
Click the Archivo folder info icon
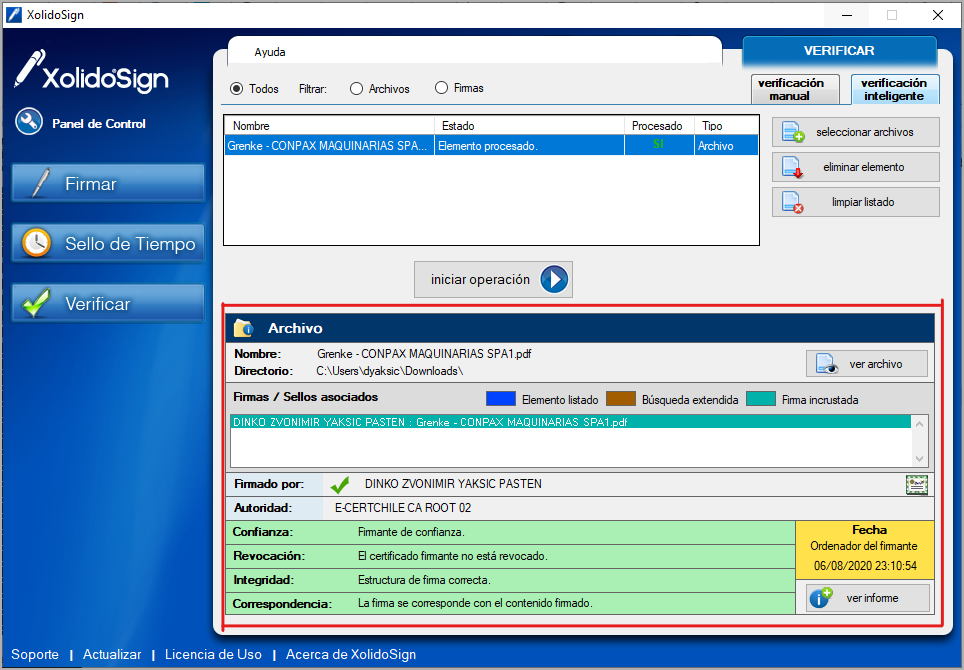click(243, 328)
